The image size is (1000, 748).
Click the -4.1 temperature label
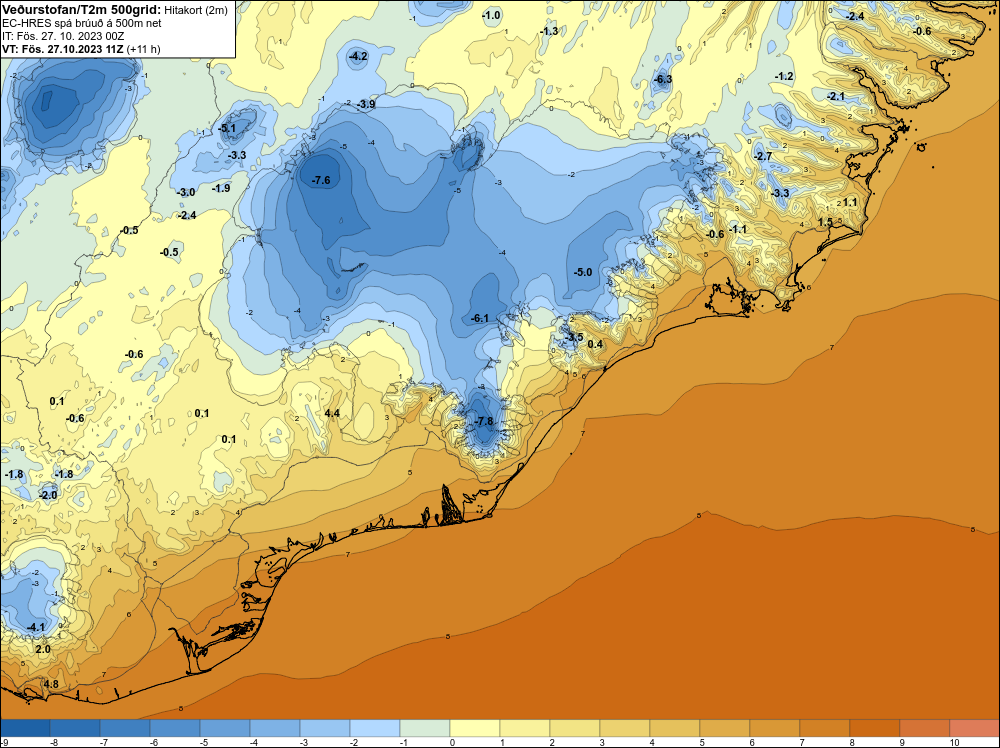(x=36, y=627)
